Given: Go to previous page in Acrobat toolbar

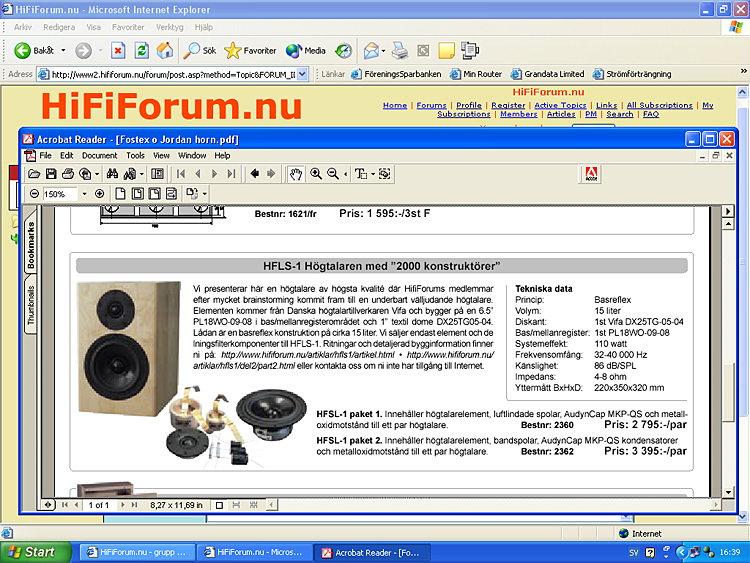Looking at the screenshot, I should pos(198,174).
